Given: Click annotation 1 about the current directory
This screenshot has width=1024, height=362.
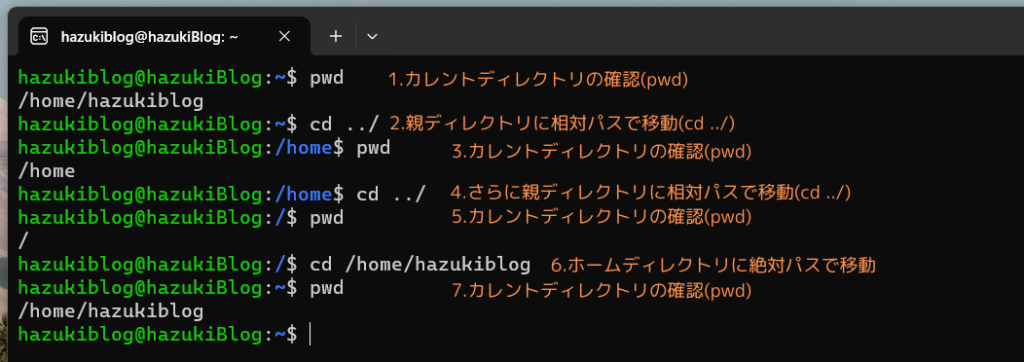Looking at the screenshot, I should coord(539,79).
